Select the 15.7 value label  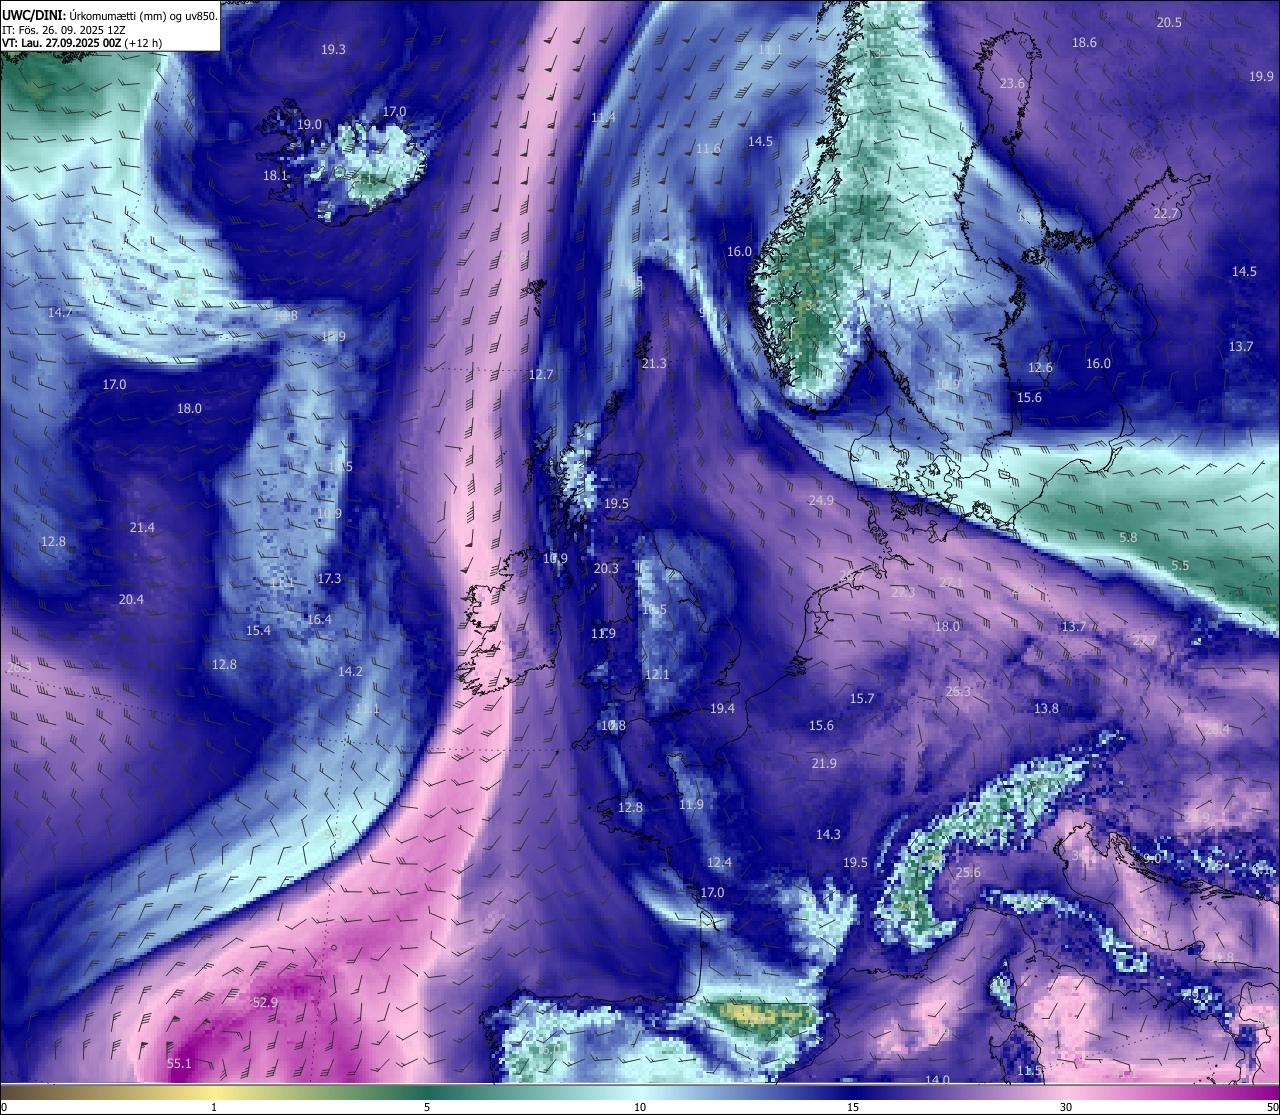click(861, 699)
